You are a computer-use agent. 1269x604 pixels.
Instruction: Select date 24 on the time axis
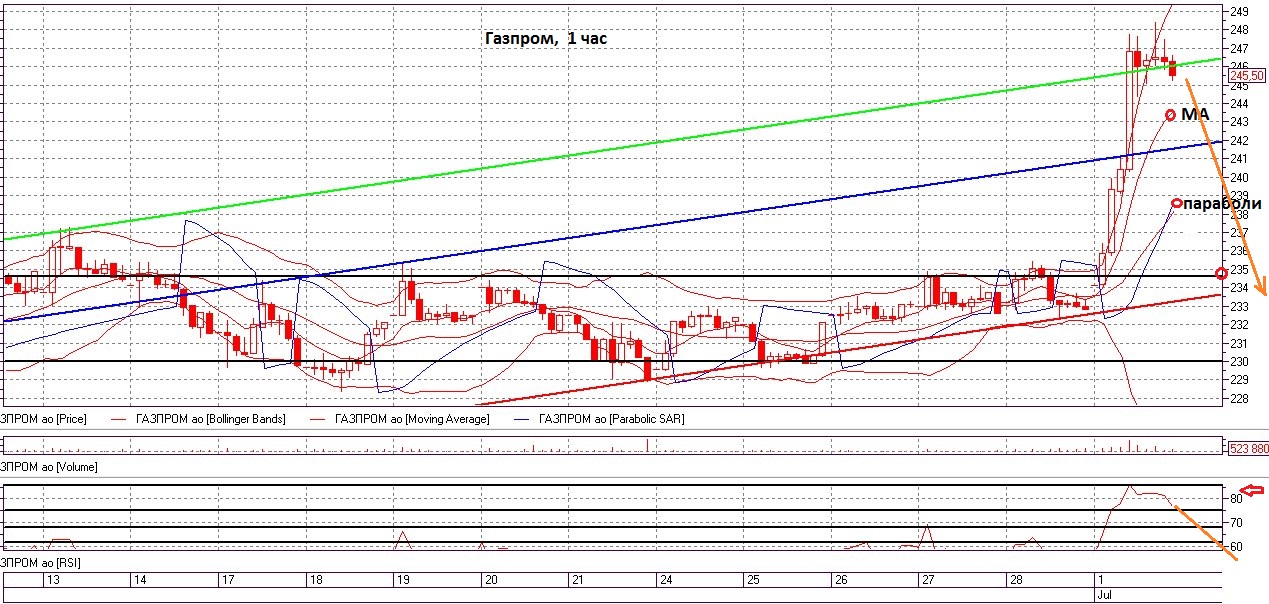click(664, 580)
